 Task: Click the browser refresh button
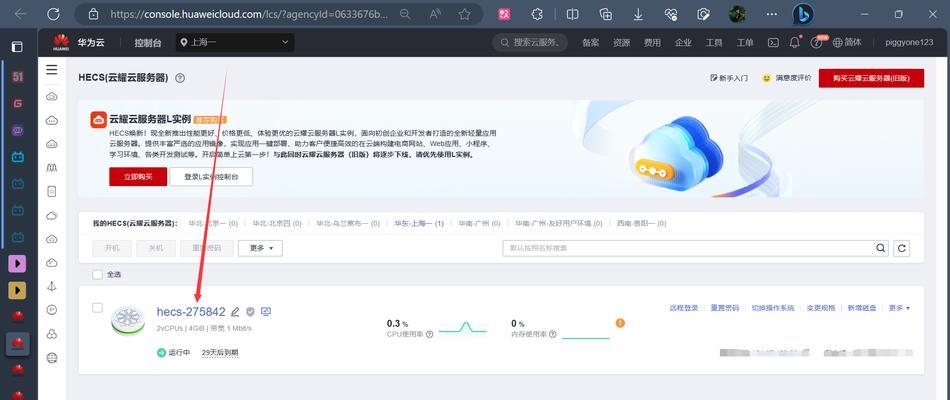tap(53, 14)
